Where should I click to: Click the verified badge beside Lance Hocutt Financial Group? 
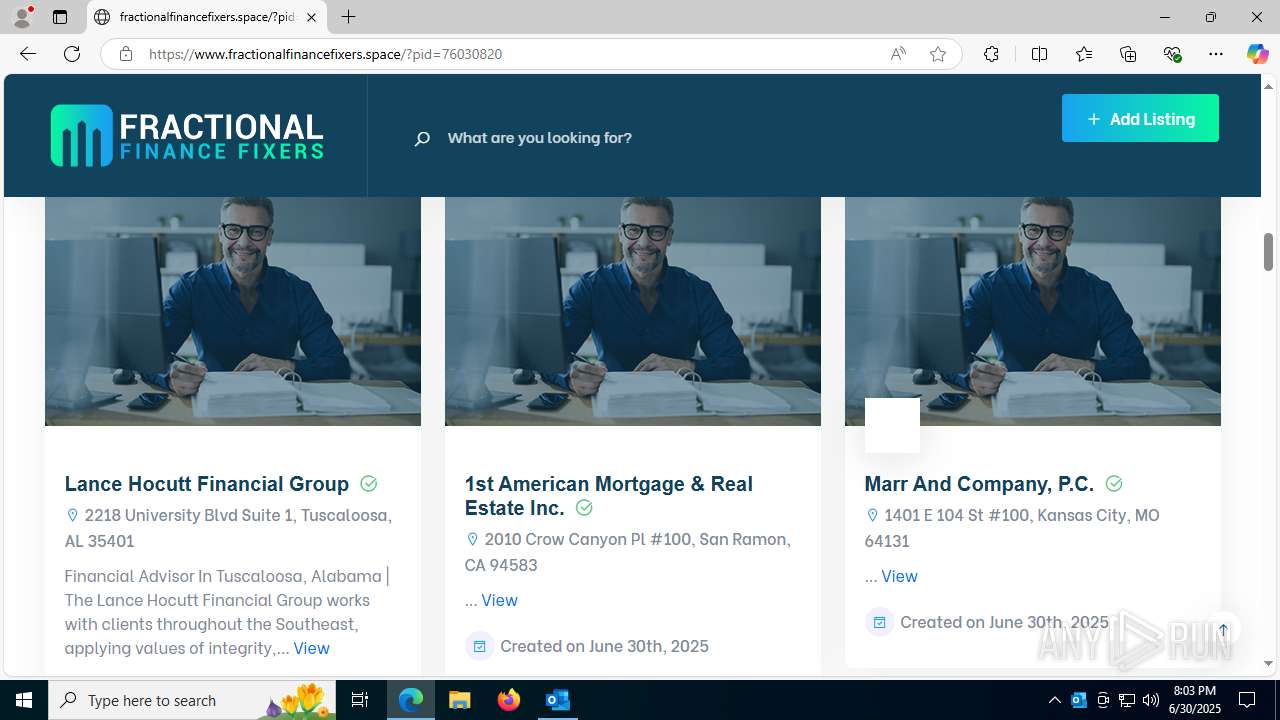coord(369,484)
